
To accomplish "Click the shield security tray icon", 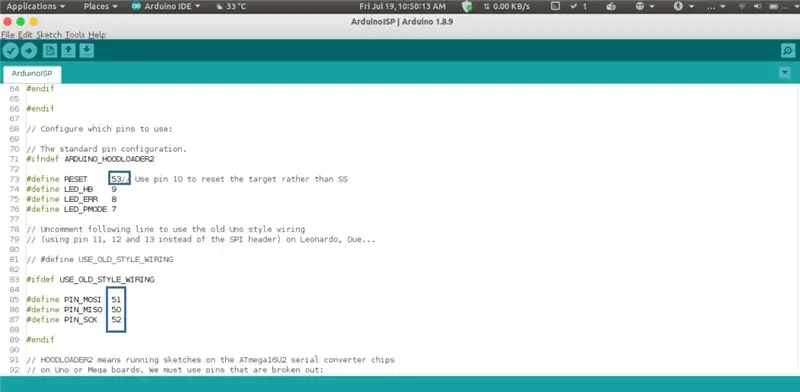I will pyautogui.click(x=467, y=7).
